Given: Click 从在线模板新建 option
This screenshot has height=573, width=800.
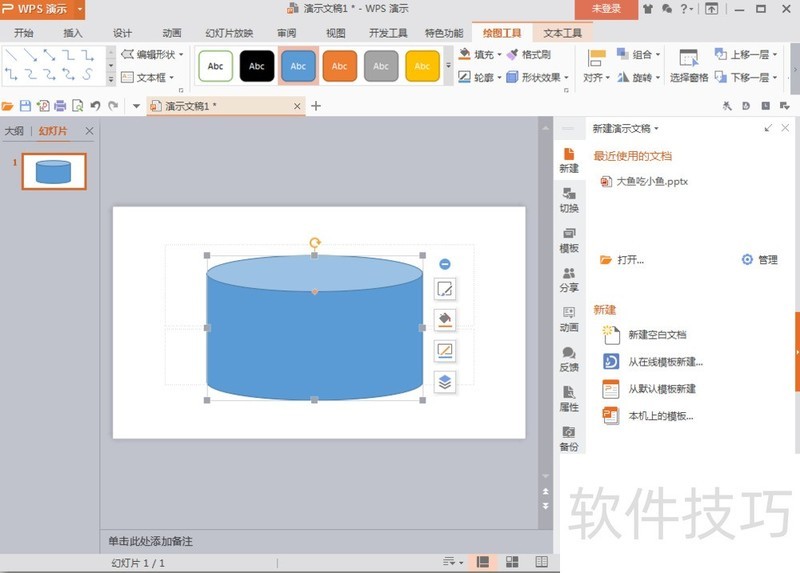Looking at the screenshot, I should pos(653,362).
